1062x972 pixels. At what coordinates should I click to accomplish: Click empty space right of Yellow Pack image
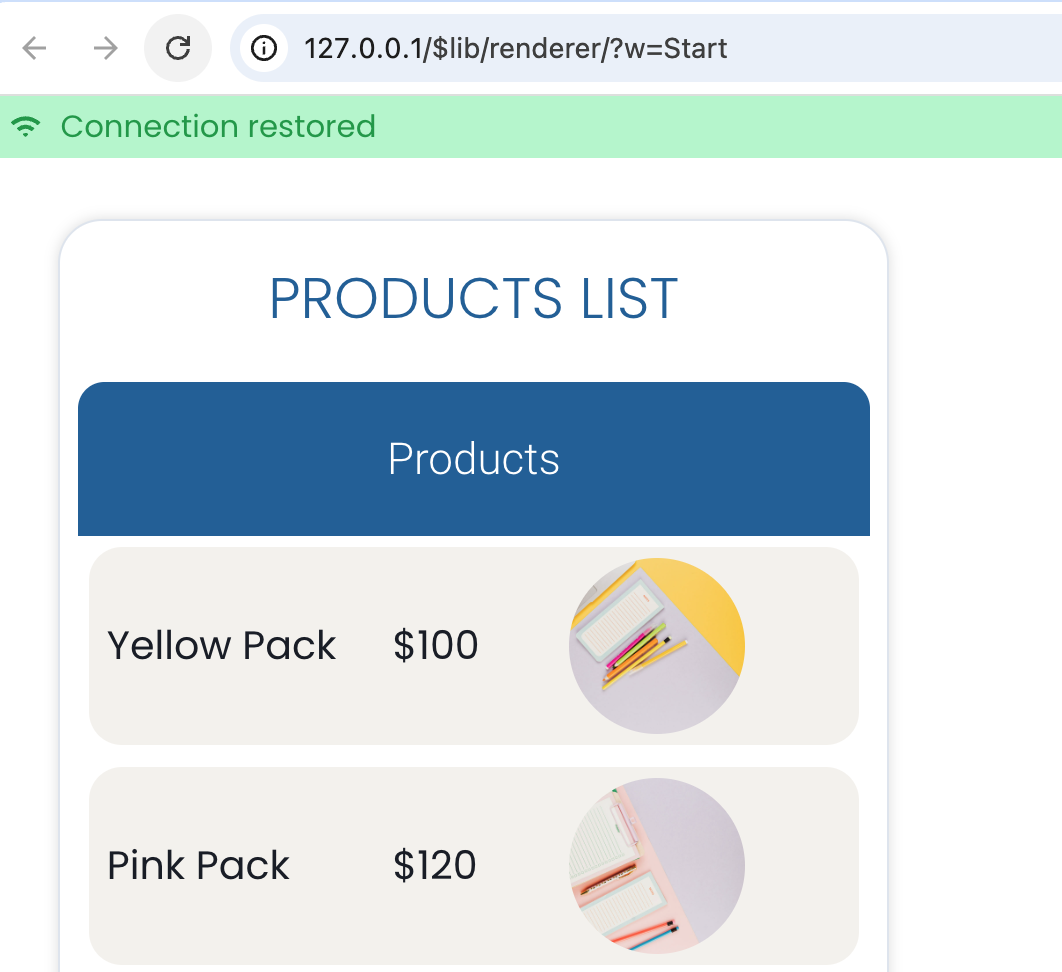click(x=800, y=646)
